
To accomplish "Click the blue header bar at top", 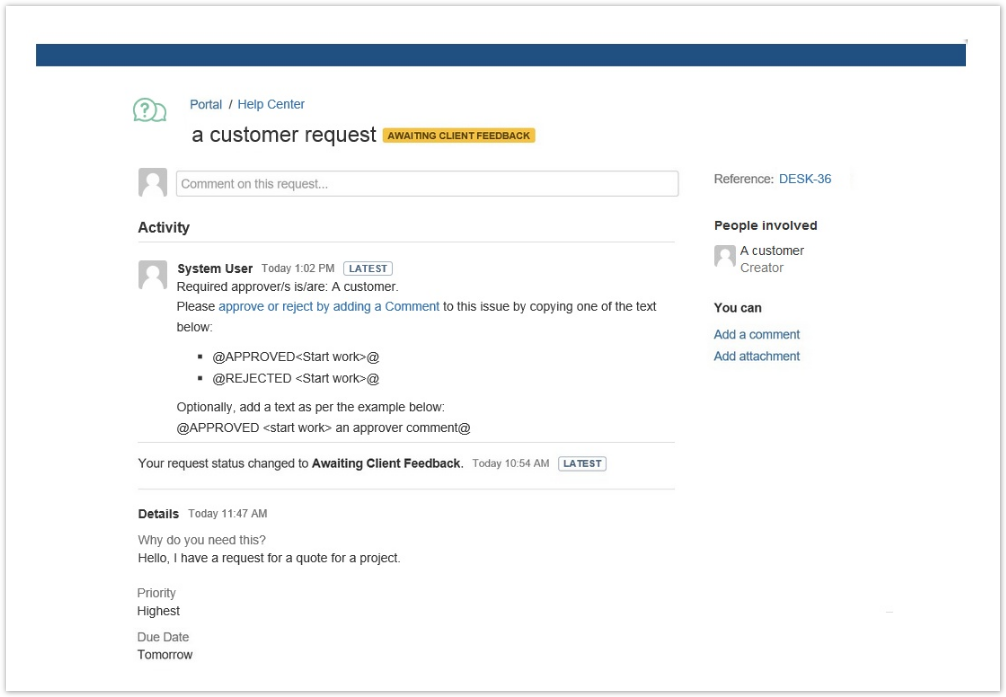I will pyautogui.click(x=500, y=55).
